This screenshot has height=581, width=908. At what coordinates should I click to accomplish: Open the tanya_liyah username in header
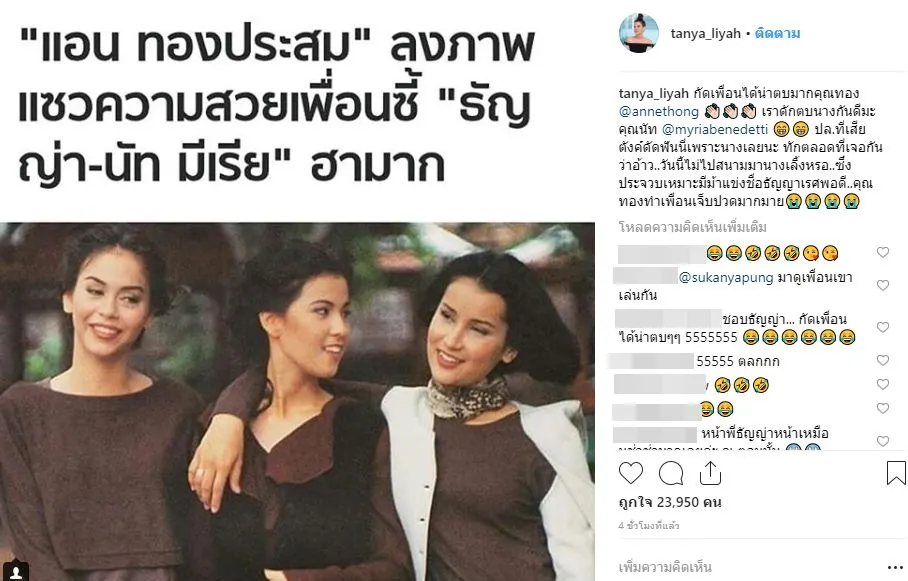(x=705, y=34)
